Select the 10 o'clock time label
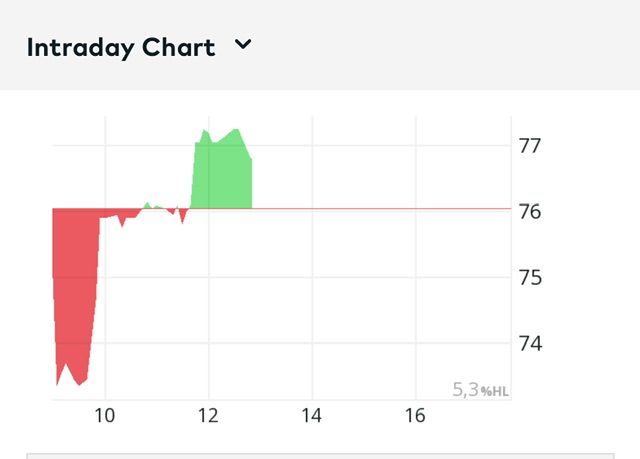The image size is (640, 459). [x=105, y=416]
